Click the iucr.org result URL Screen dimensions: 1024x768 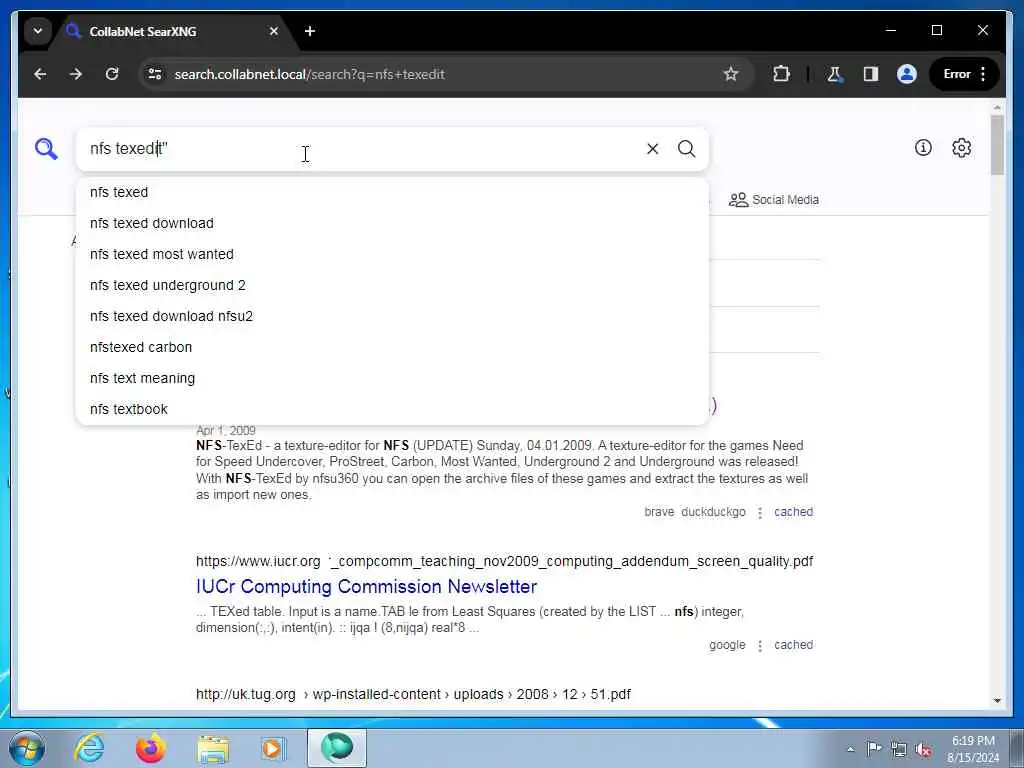[x=504, y=562]
